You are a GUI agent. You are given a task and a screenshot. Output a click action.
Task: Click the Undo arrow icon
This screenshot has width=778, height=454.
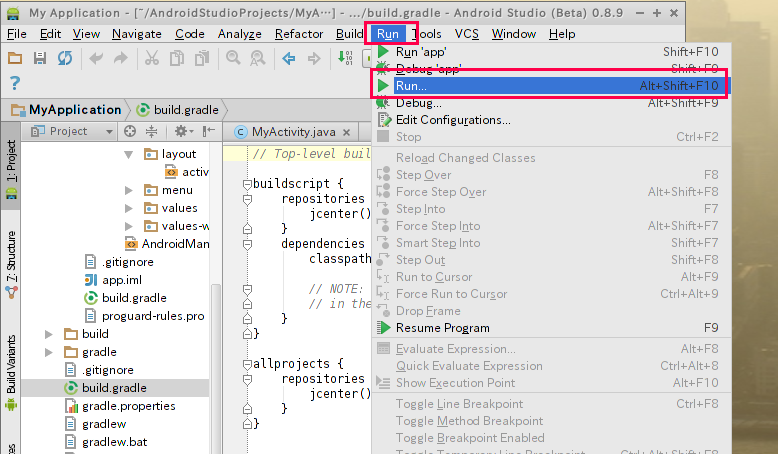96,58
